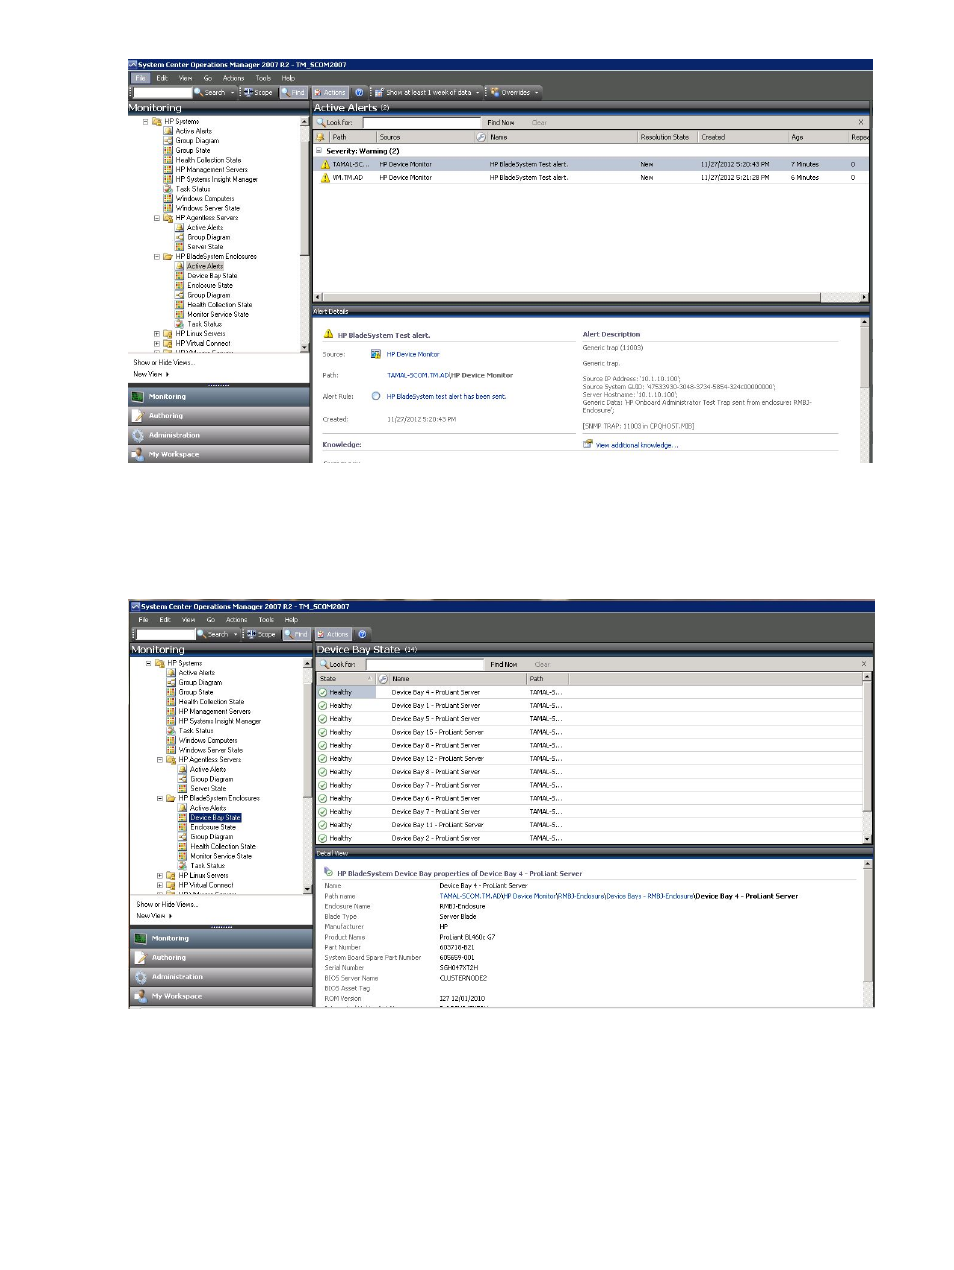
Task: Collapse HP Agentless Servers in the Active Alerts window tree
Action: tap(156, 218)
